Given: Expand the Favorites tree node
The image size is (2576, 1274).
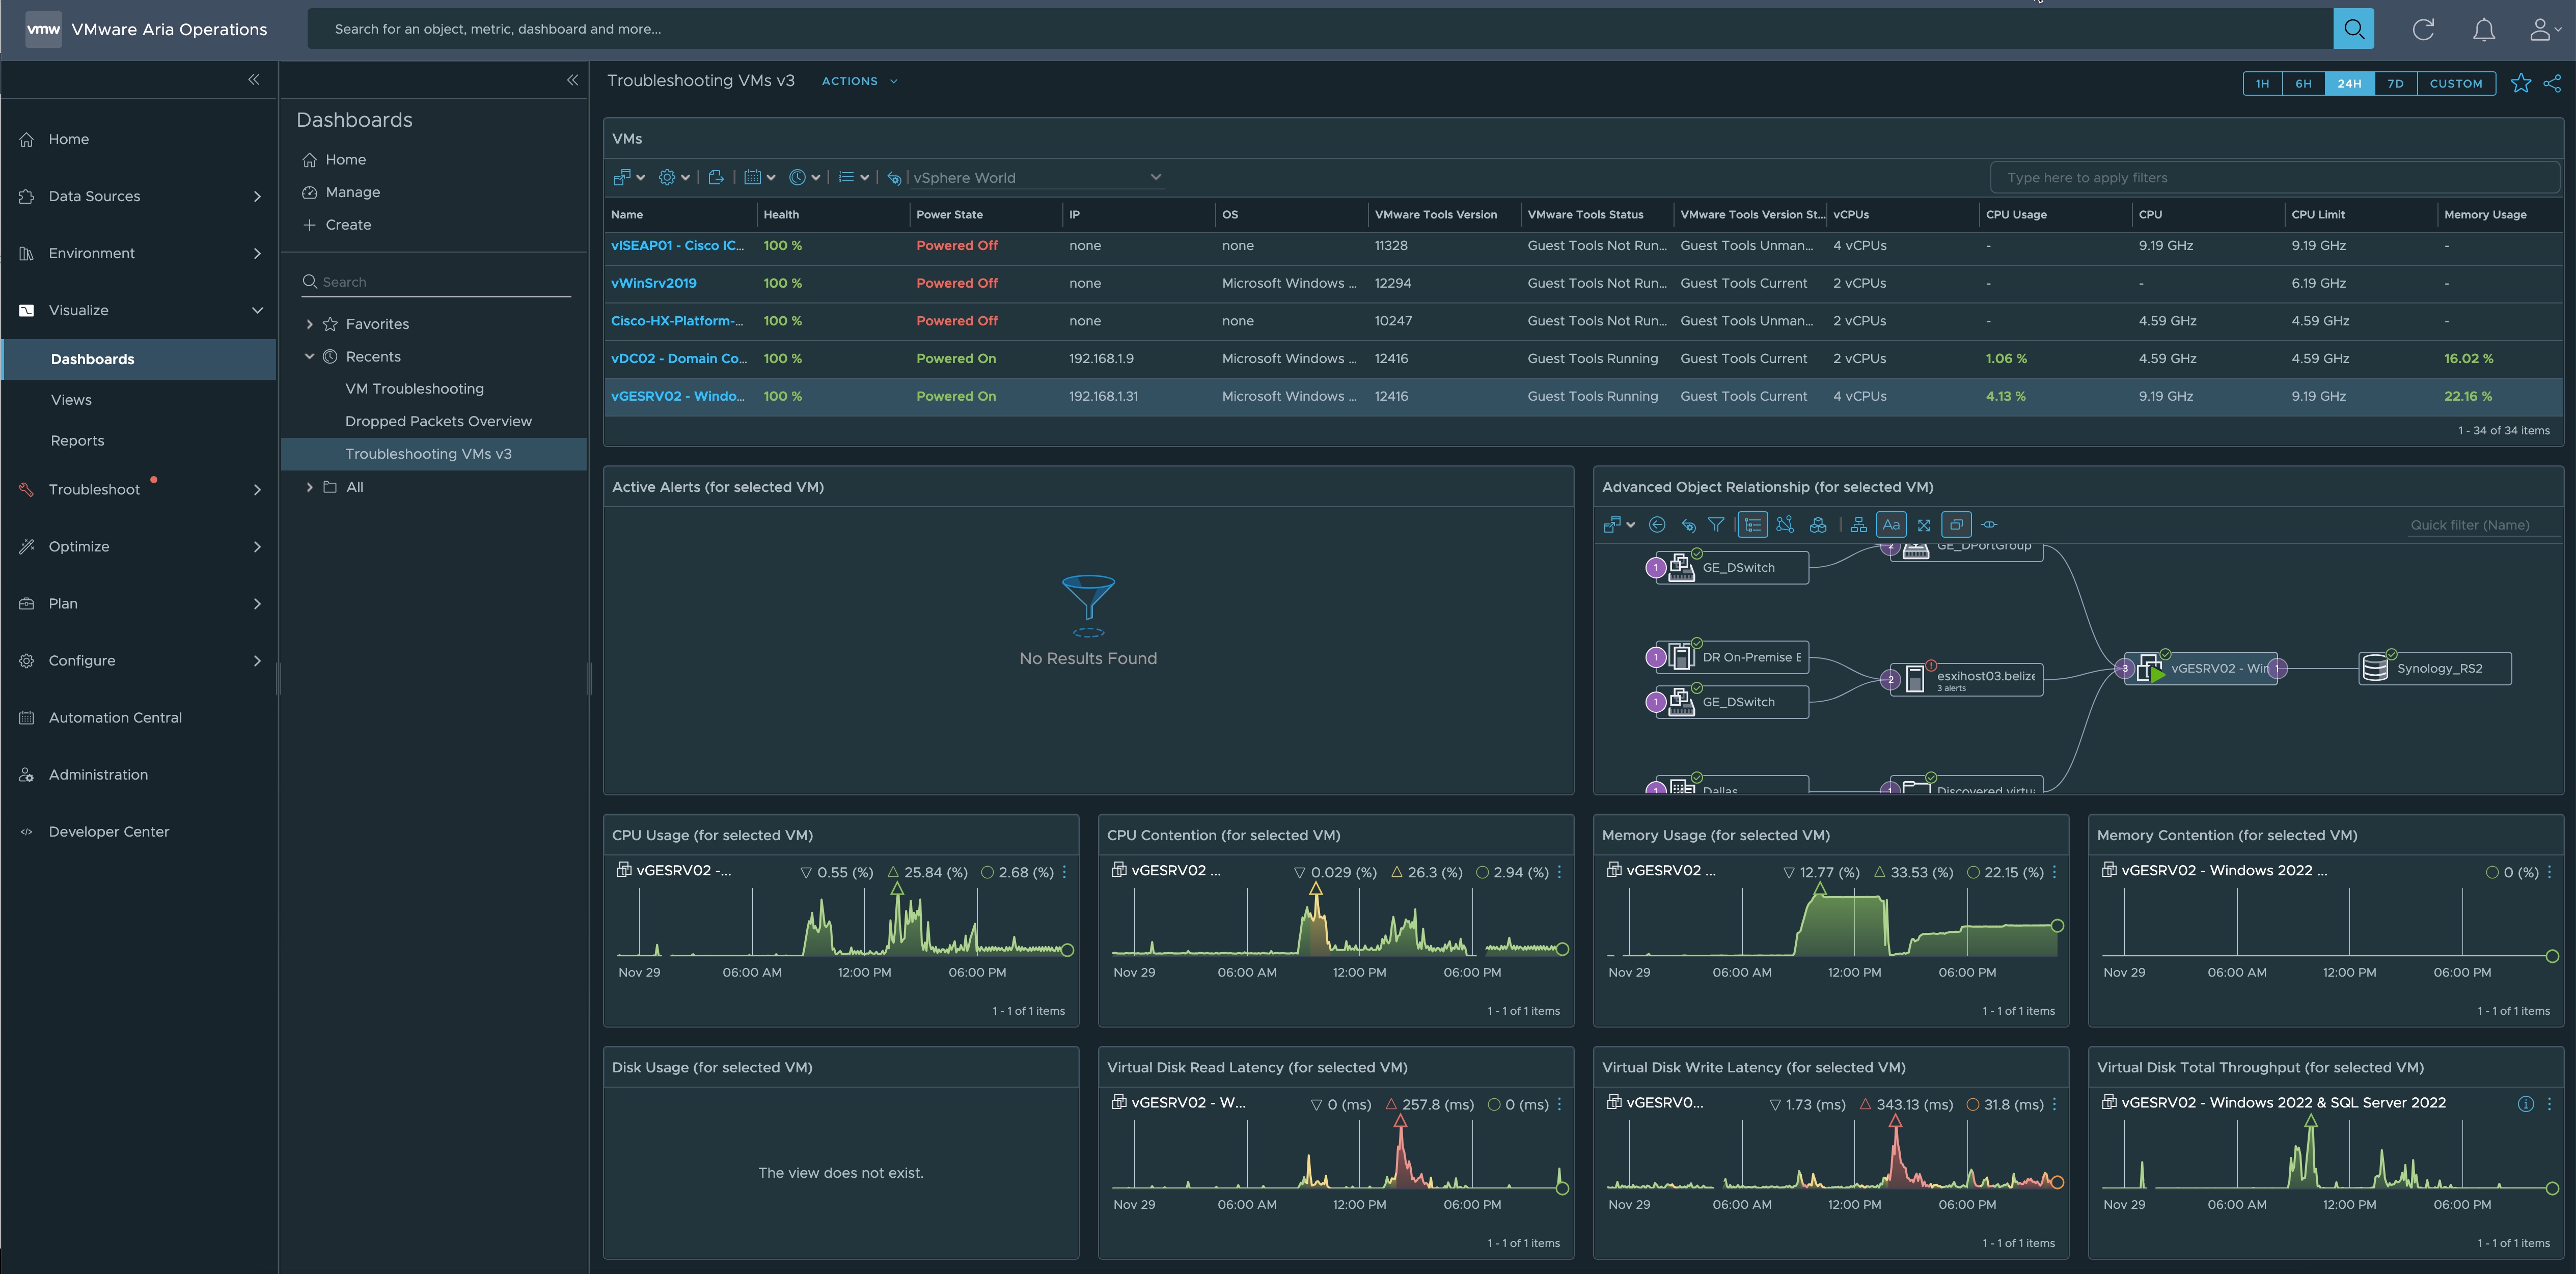Looking at the screenshot, I should [309, 324].
